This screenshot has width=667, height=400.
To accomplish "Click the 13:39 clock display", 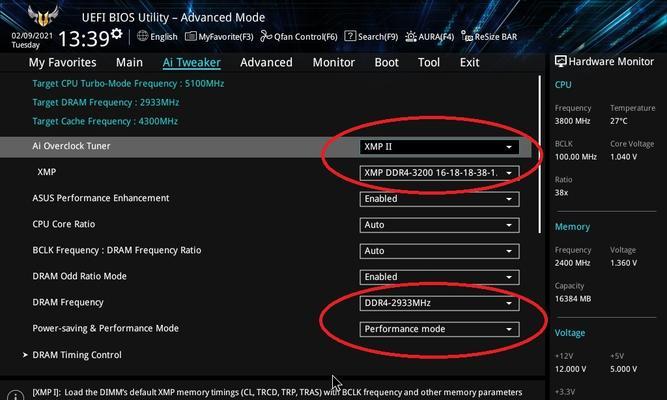I will [84, 39].
